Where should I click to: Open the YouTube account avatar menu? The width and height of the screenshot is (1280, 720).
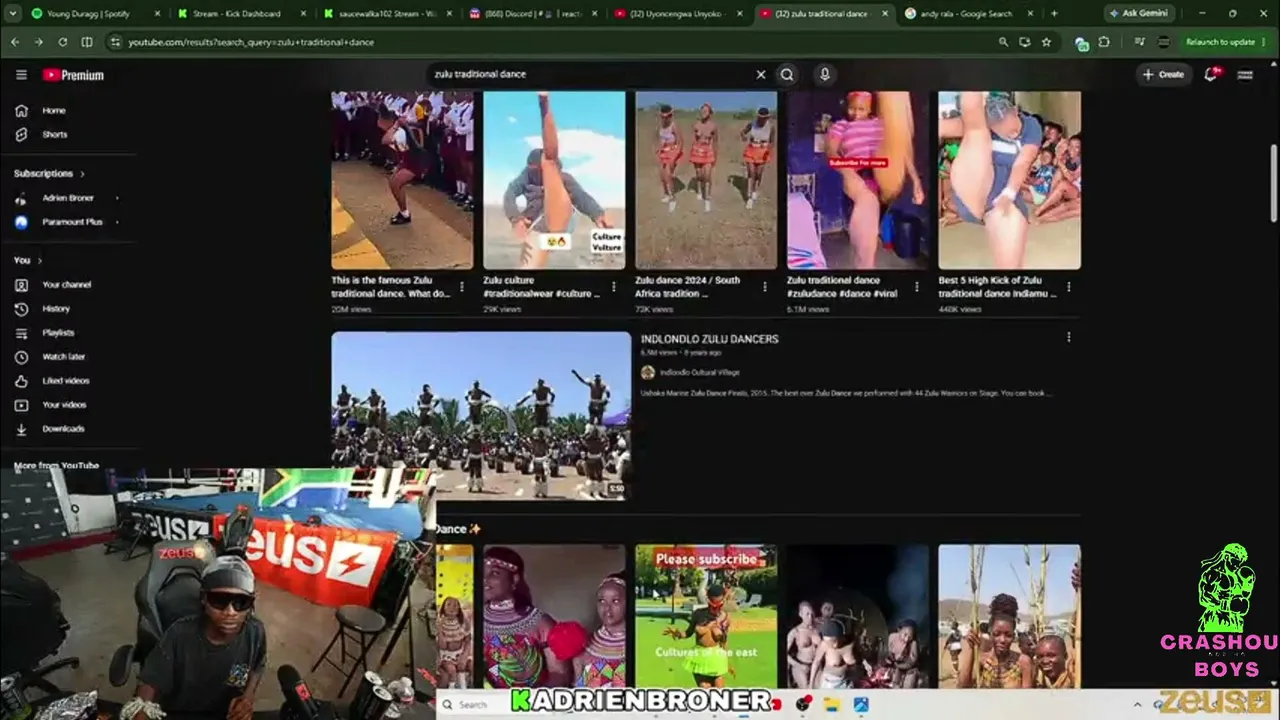click(1245, 74)
